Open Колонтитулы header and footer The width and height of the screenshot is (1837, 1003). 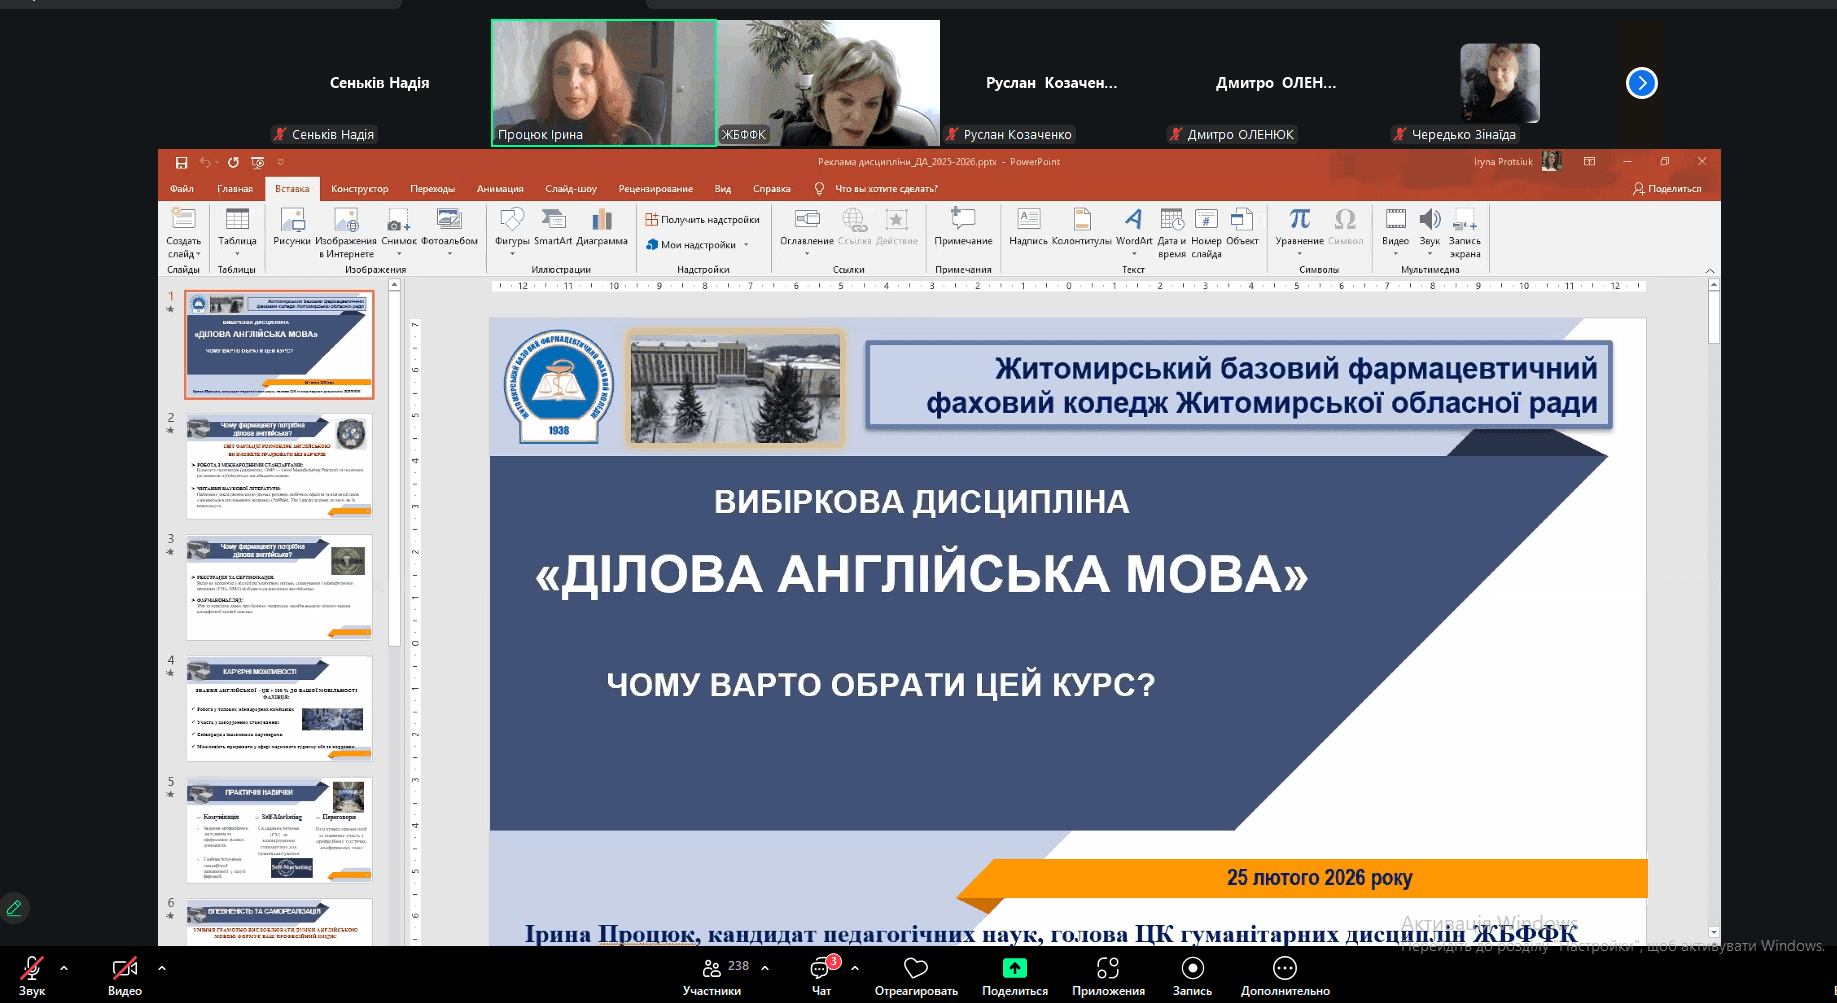1082,227
